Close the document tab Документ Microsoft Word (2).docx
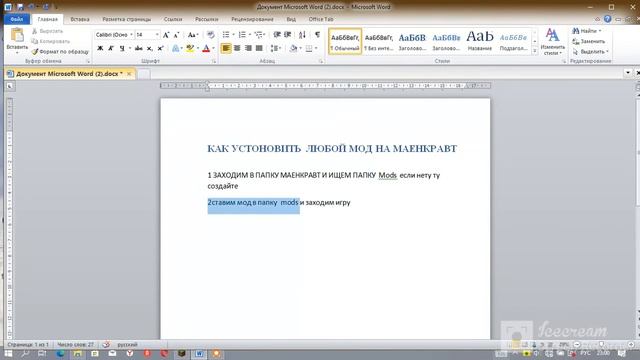The image size is (640, 360). tap(129, 74)
